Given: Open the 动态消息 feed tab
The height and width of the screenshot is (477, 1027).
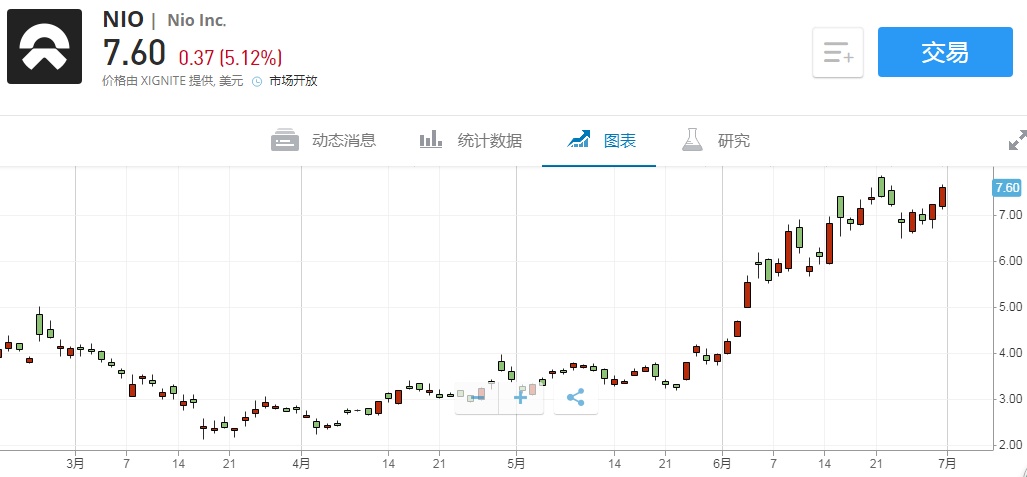Looking at the screenshot, I should [x=324, y=140].
